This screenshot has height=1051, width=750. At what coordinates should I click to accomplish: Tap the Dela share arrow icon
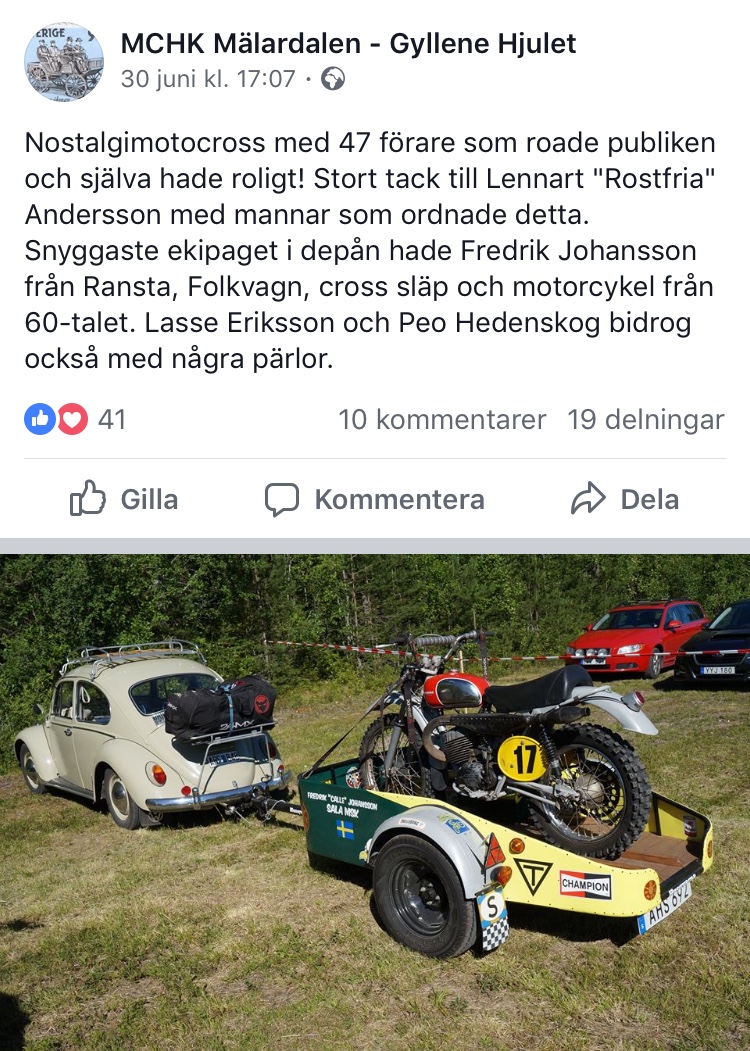coord(588,498)
